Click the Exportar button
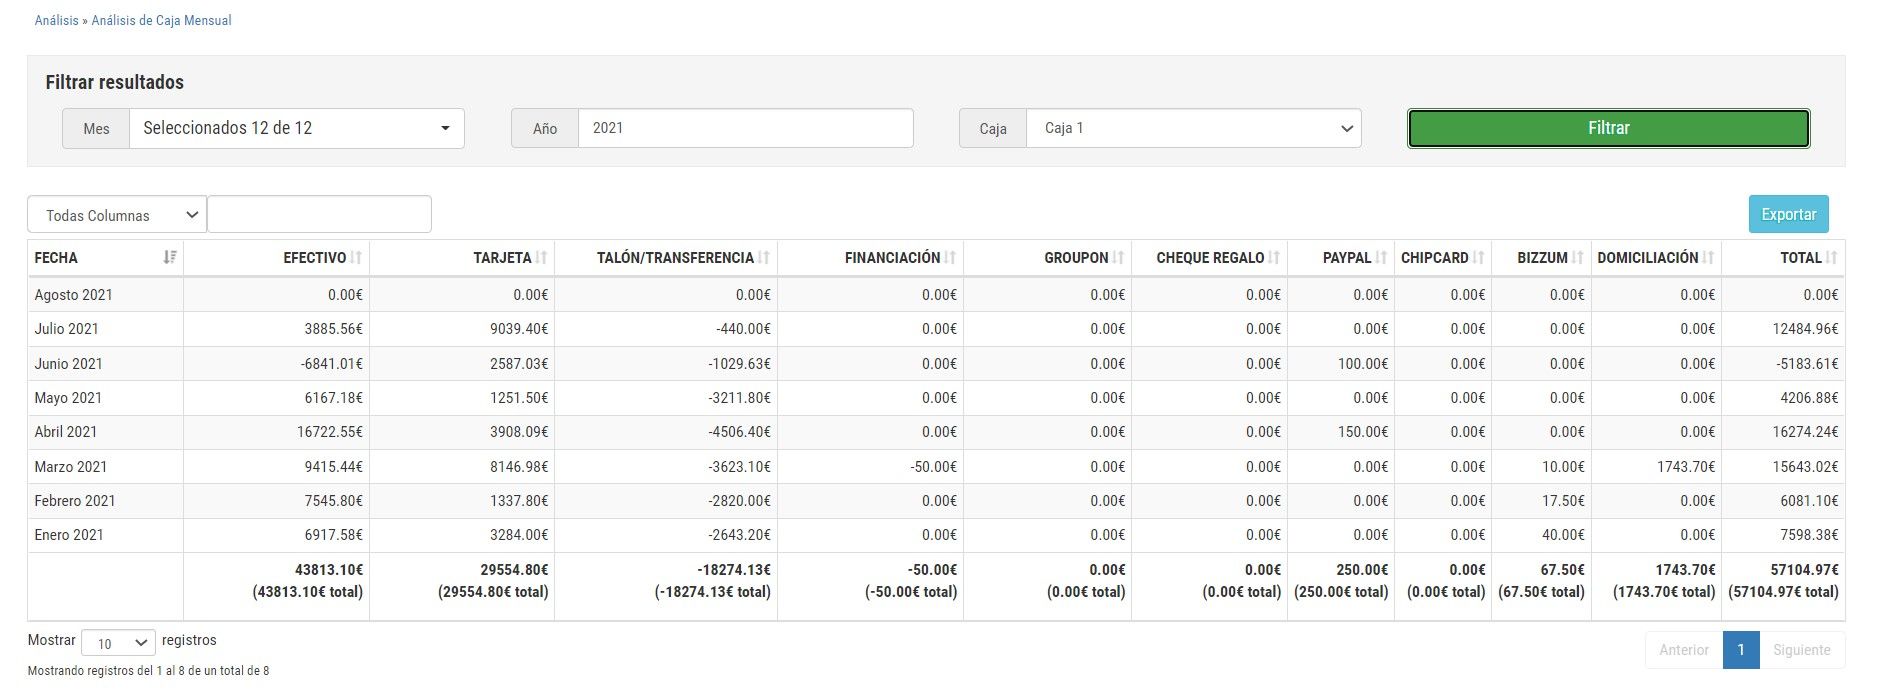 point(1788,214)
